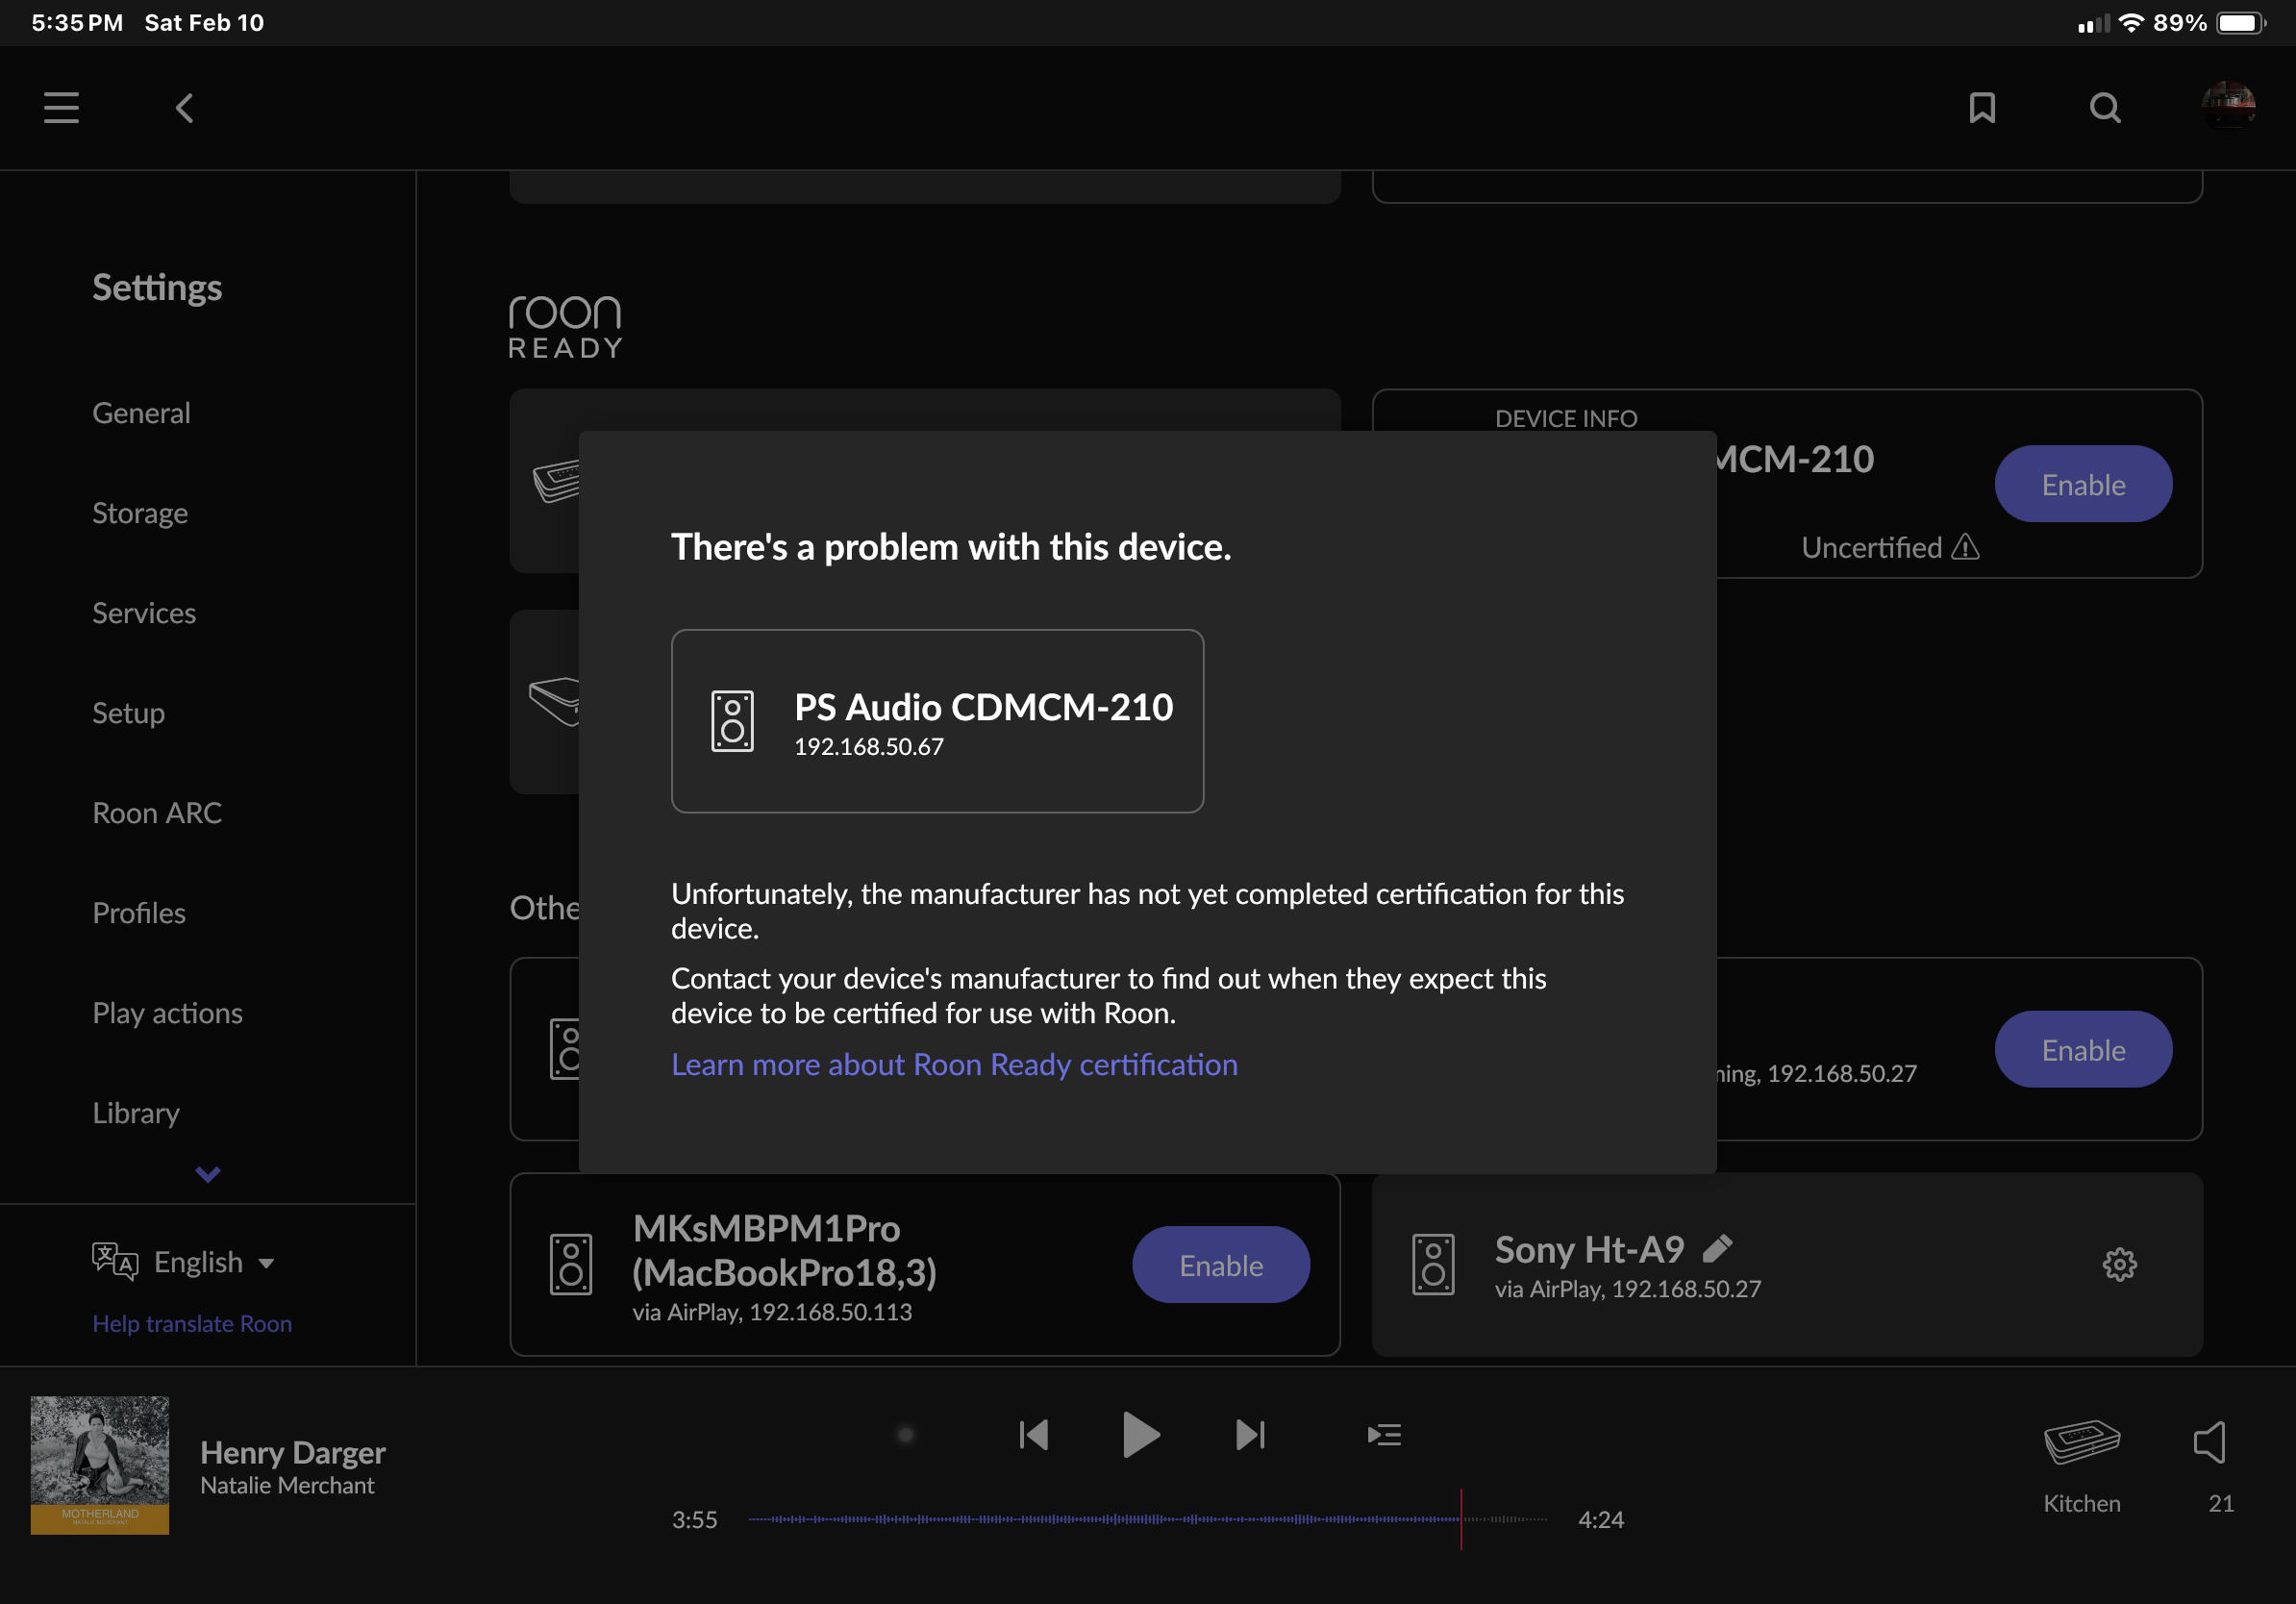2296x1604 pixels.
Task: Open Services settings
Action: pyautogui.click(x=144, y=613)
